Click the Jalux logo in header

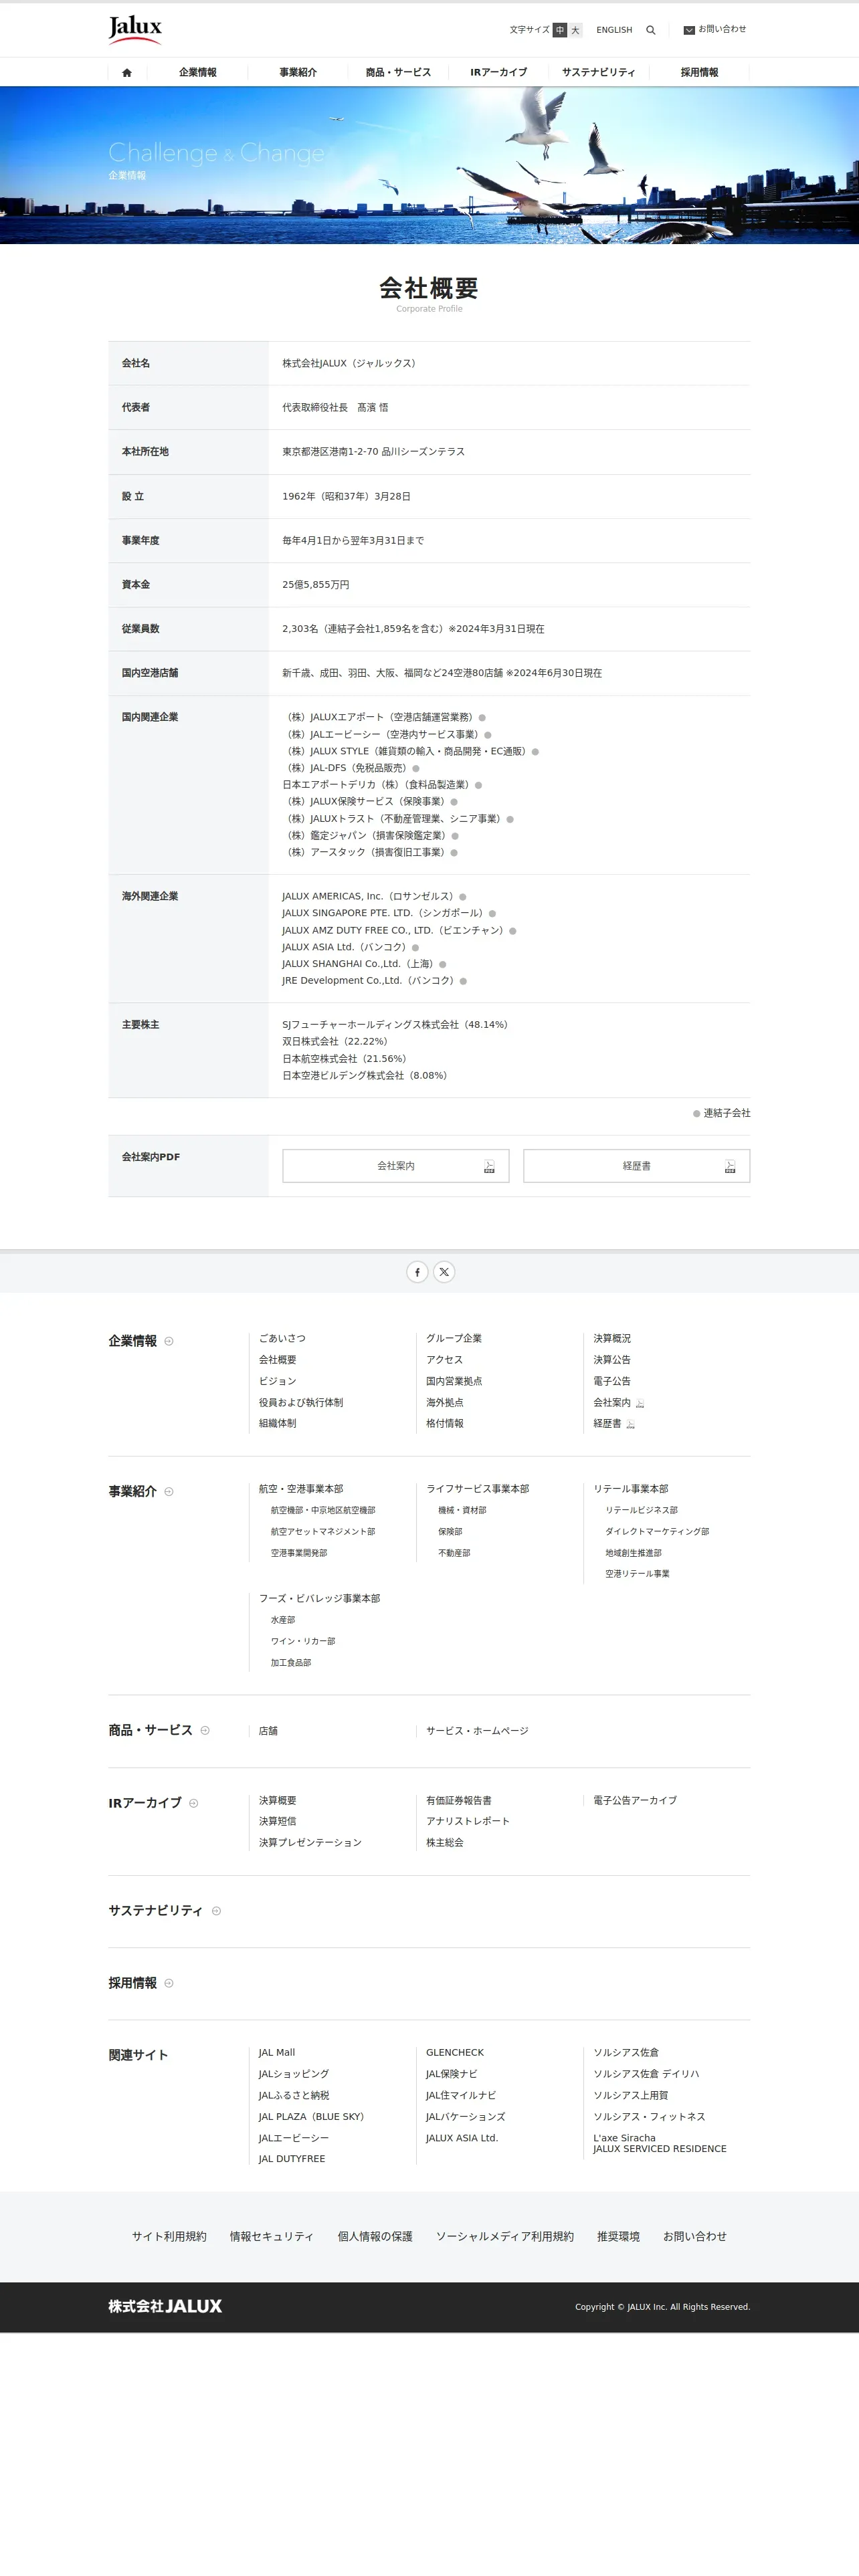(135, 29)
